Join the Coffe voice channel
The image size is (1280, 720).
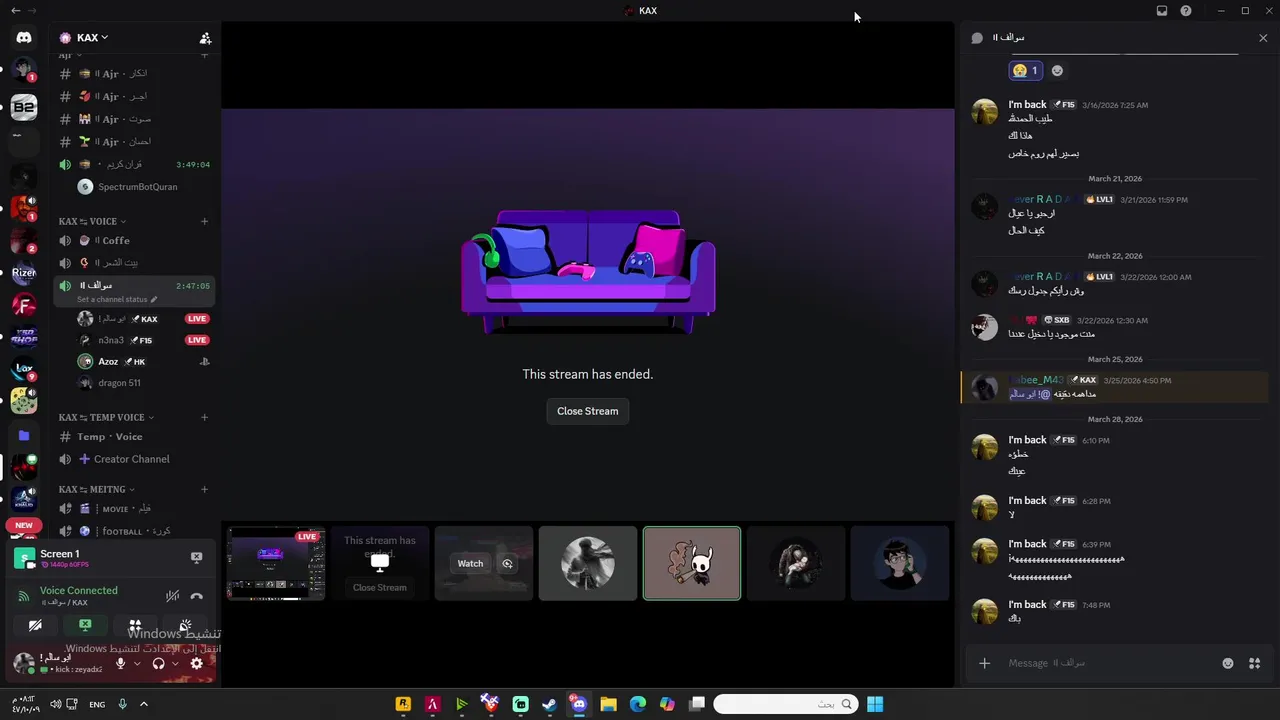[134, 241]
